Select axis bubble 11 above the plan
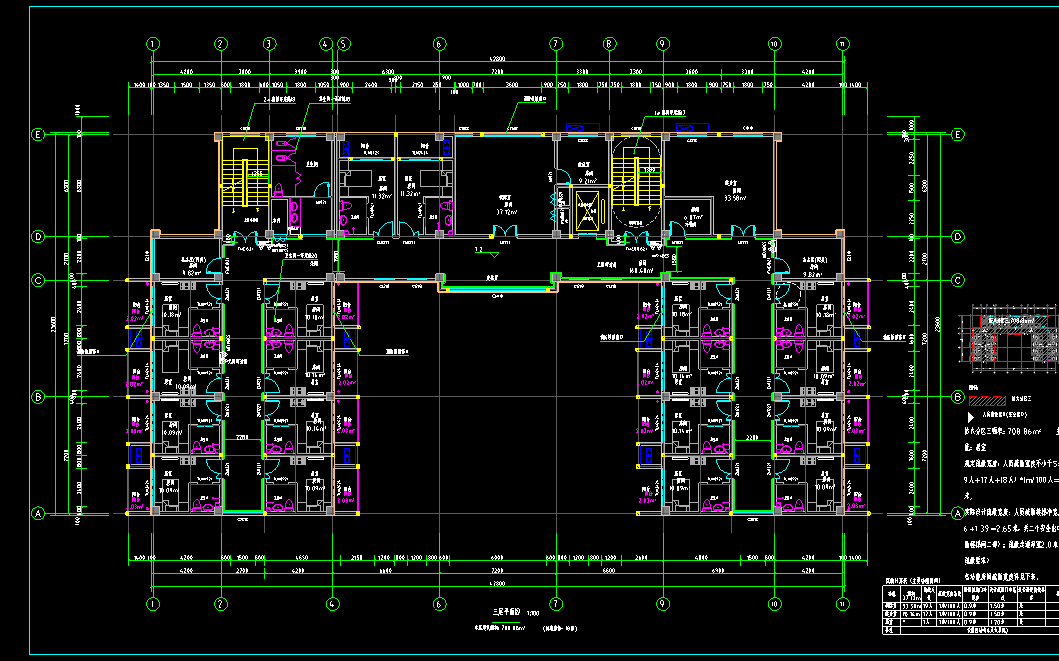This screenshot has height=661, width=1059. [x=842, y=44]
